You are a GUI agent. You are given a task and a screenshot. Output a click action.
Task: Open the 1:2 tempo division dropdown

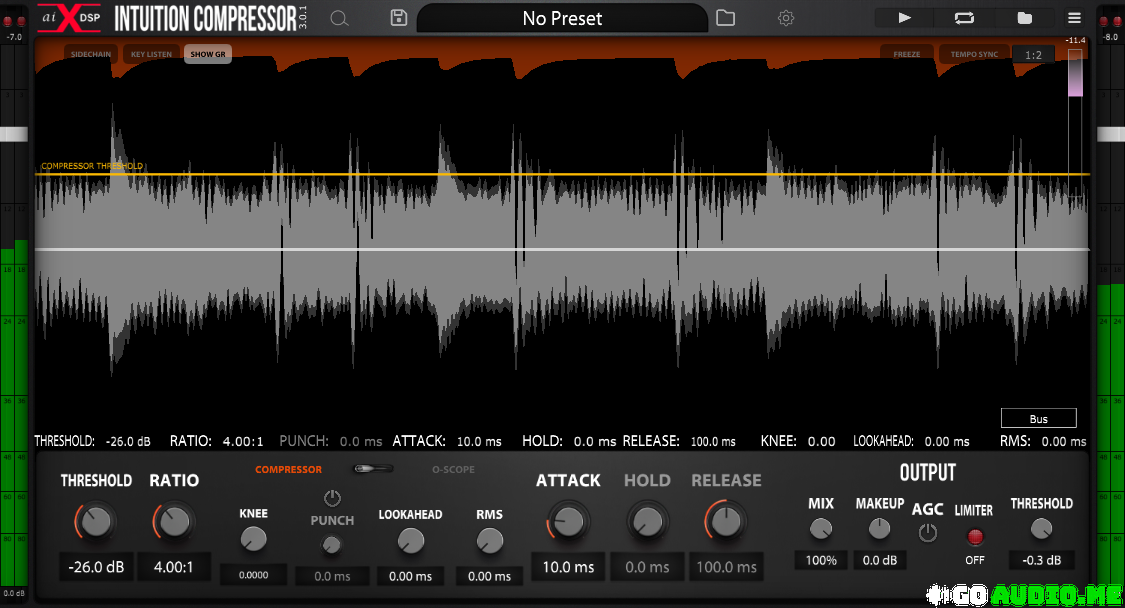click(1033, 55)
